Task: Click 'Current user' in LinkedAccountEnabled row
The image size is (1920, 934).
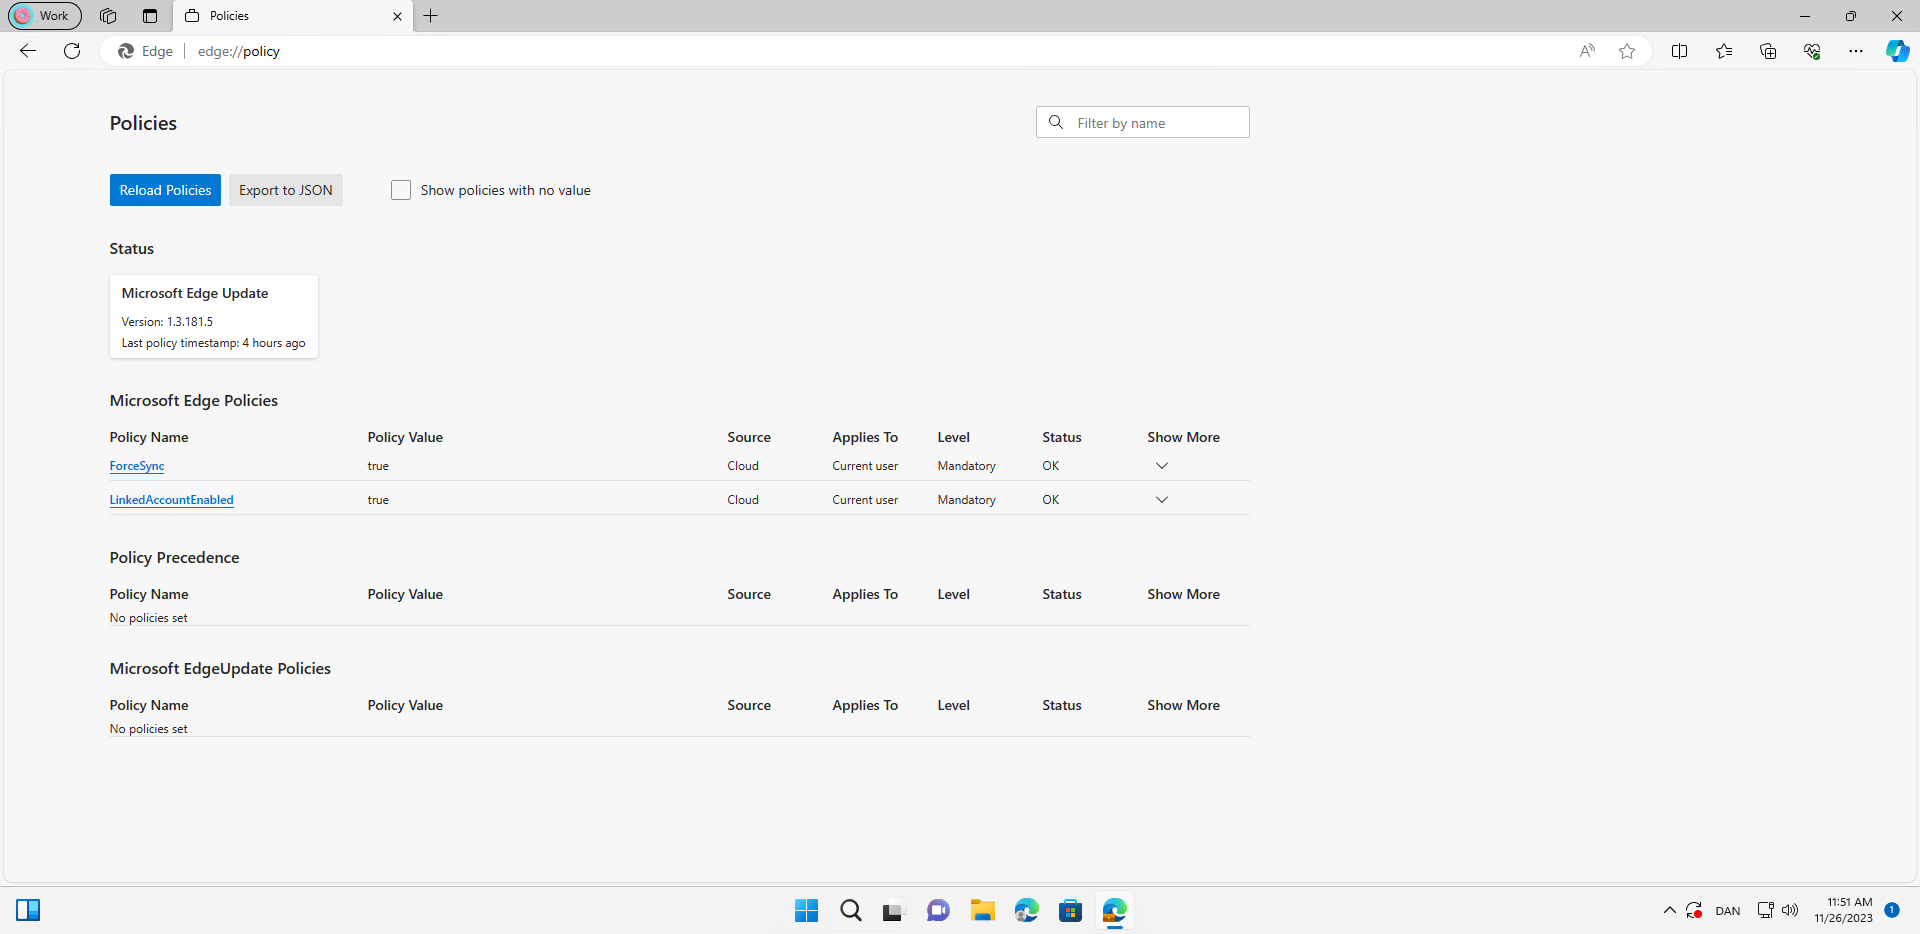Action: [x=865, y=500]
